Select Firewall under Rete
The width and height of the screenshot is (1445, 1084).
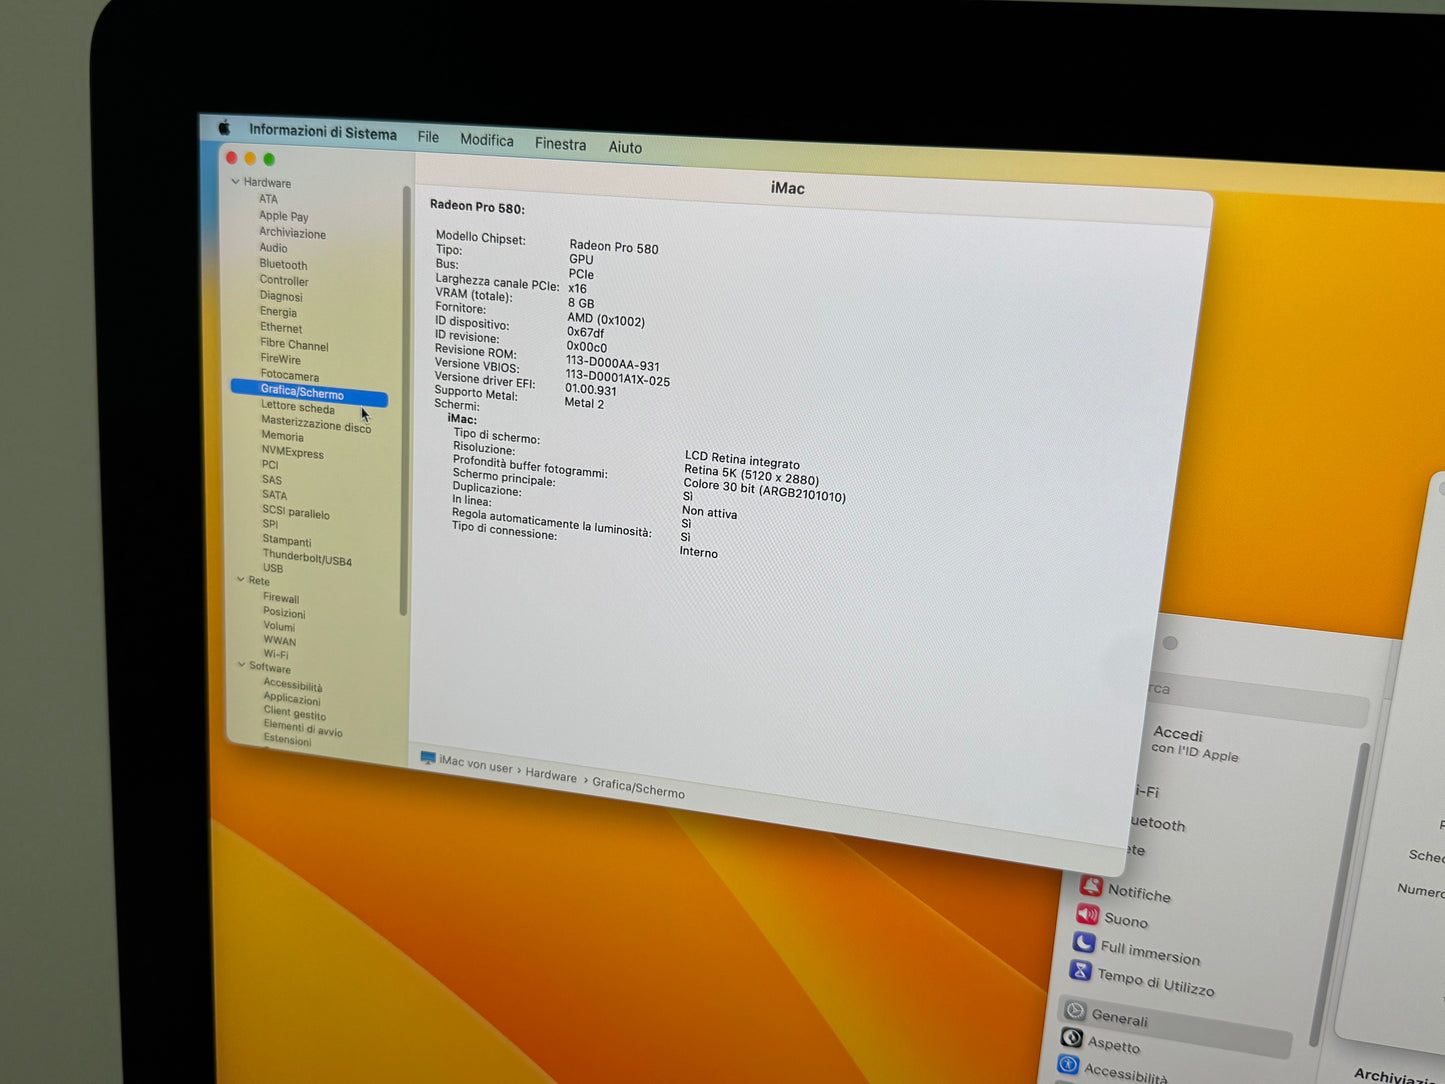281,598
